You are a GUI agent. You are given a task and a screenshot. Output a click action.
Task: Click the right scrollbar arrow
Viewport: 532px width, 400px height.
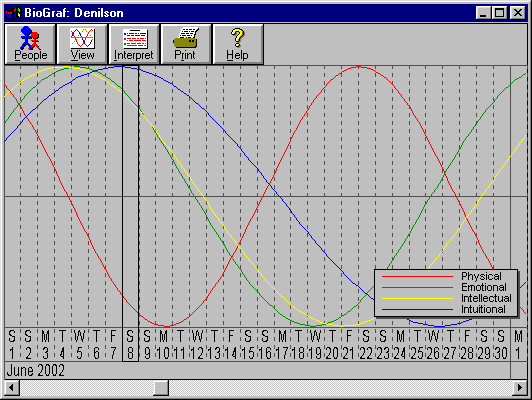(x=519, y=388)
